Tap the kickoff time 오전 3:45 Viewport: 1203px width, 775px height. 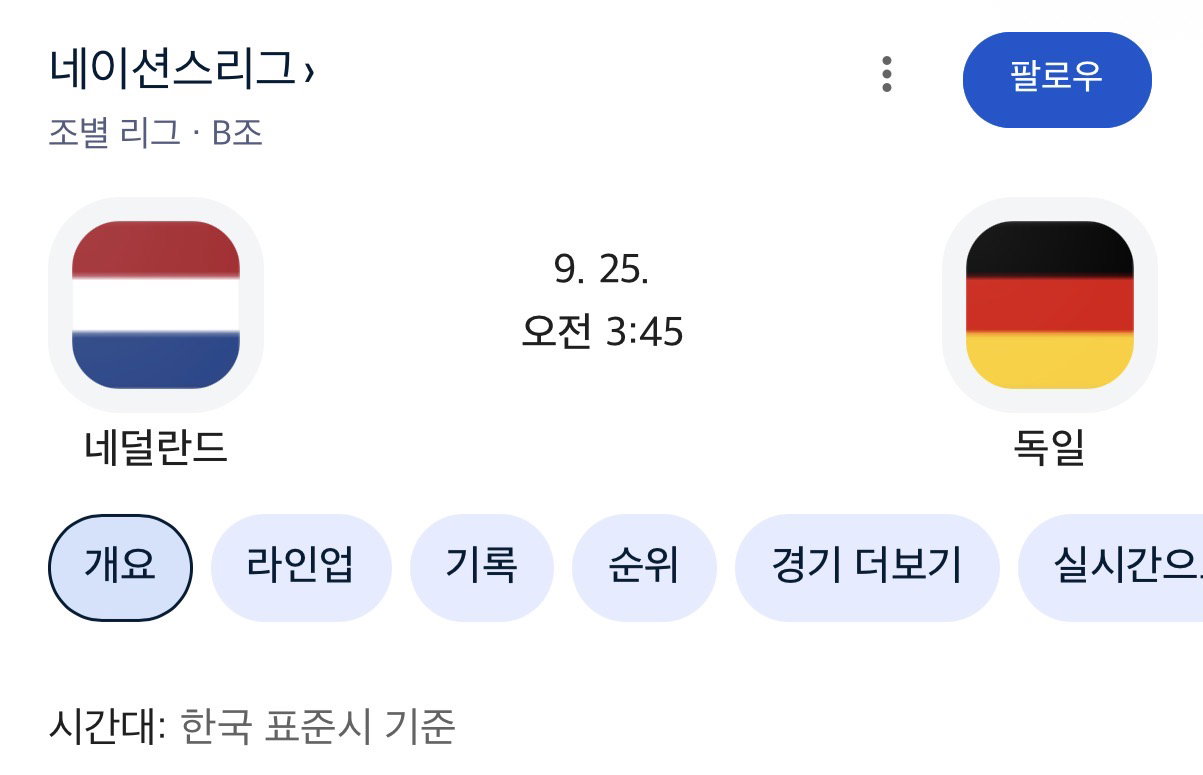[602, 332]
